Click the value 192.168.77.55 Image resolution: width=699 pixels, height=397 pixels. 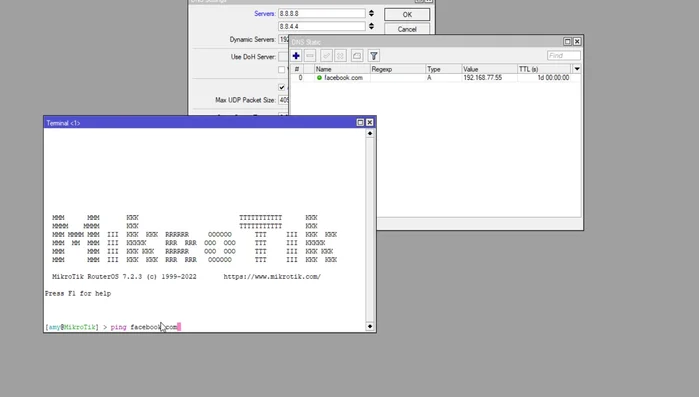(x=482, y=78)
